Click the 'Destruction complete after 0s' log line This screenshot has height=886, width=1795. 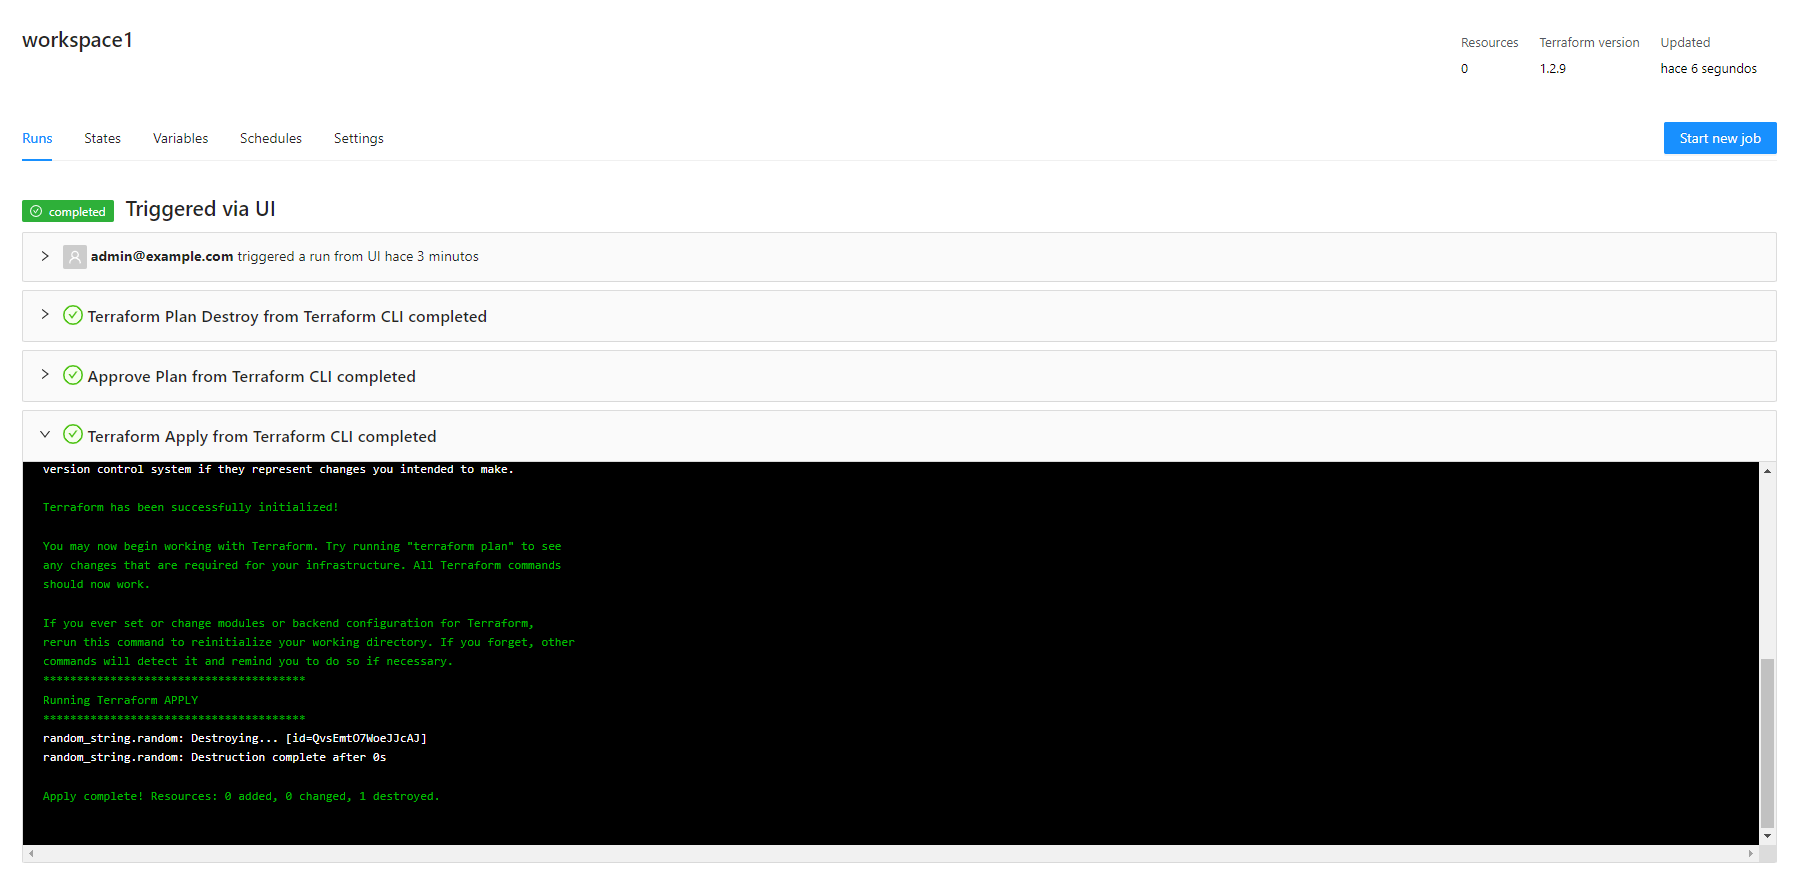coord(214,757)
